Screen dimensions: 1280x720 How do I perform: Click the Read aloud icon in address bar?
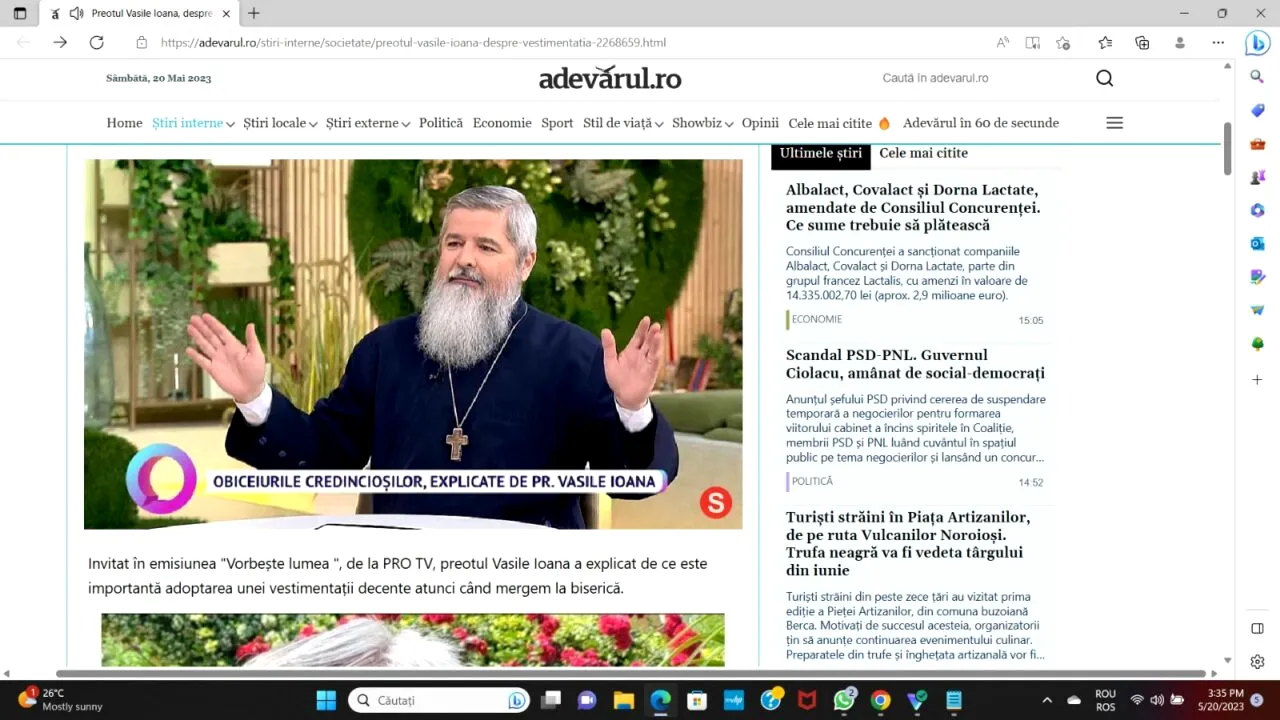[1003, 42]
